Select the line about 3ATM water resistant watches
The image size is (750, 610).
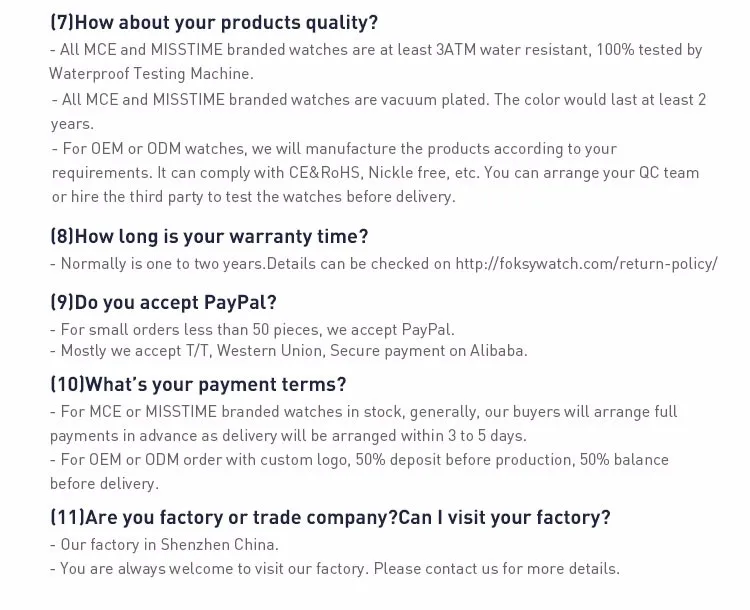(376, 50)
